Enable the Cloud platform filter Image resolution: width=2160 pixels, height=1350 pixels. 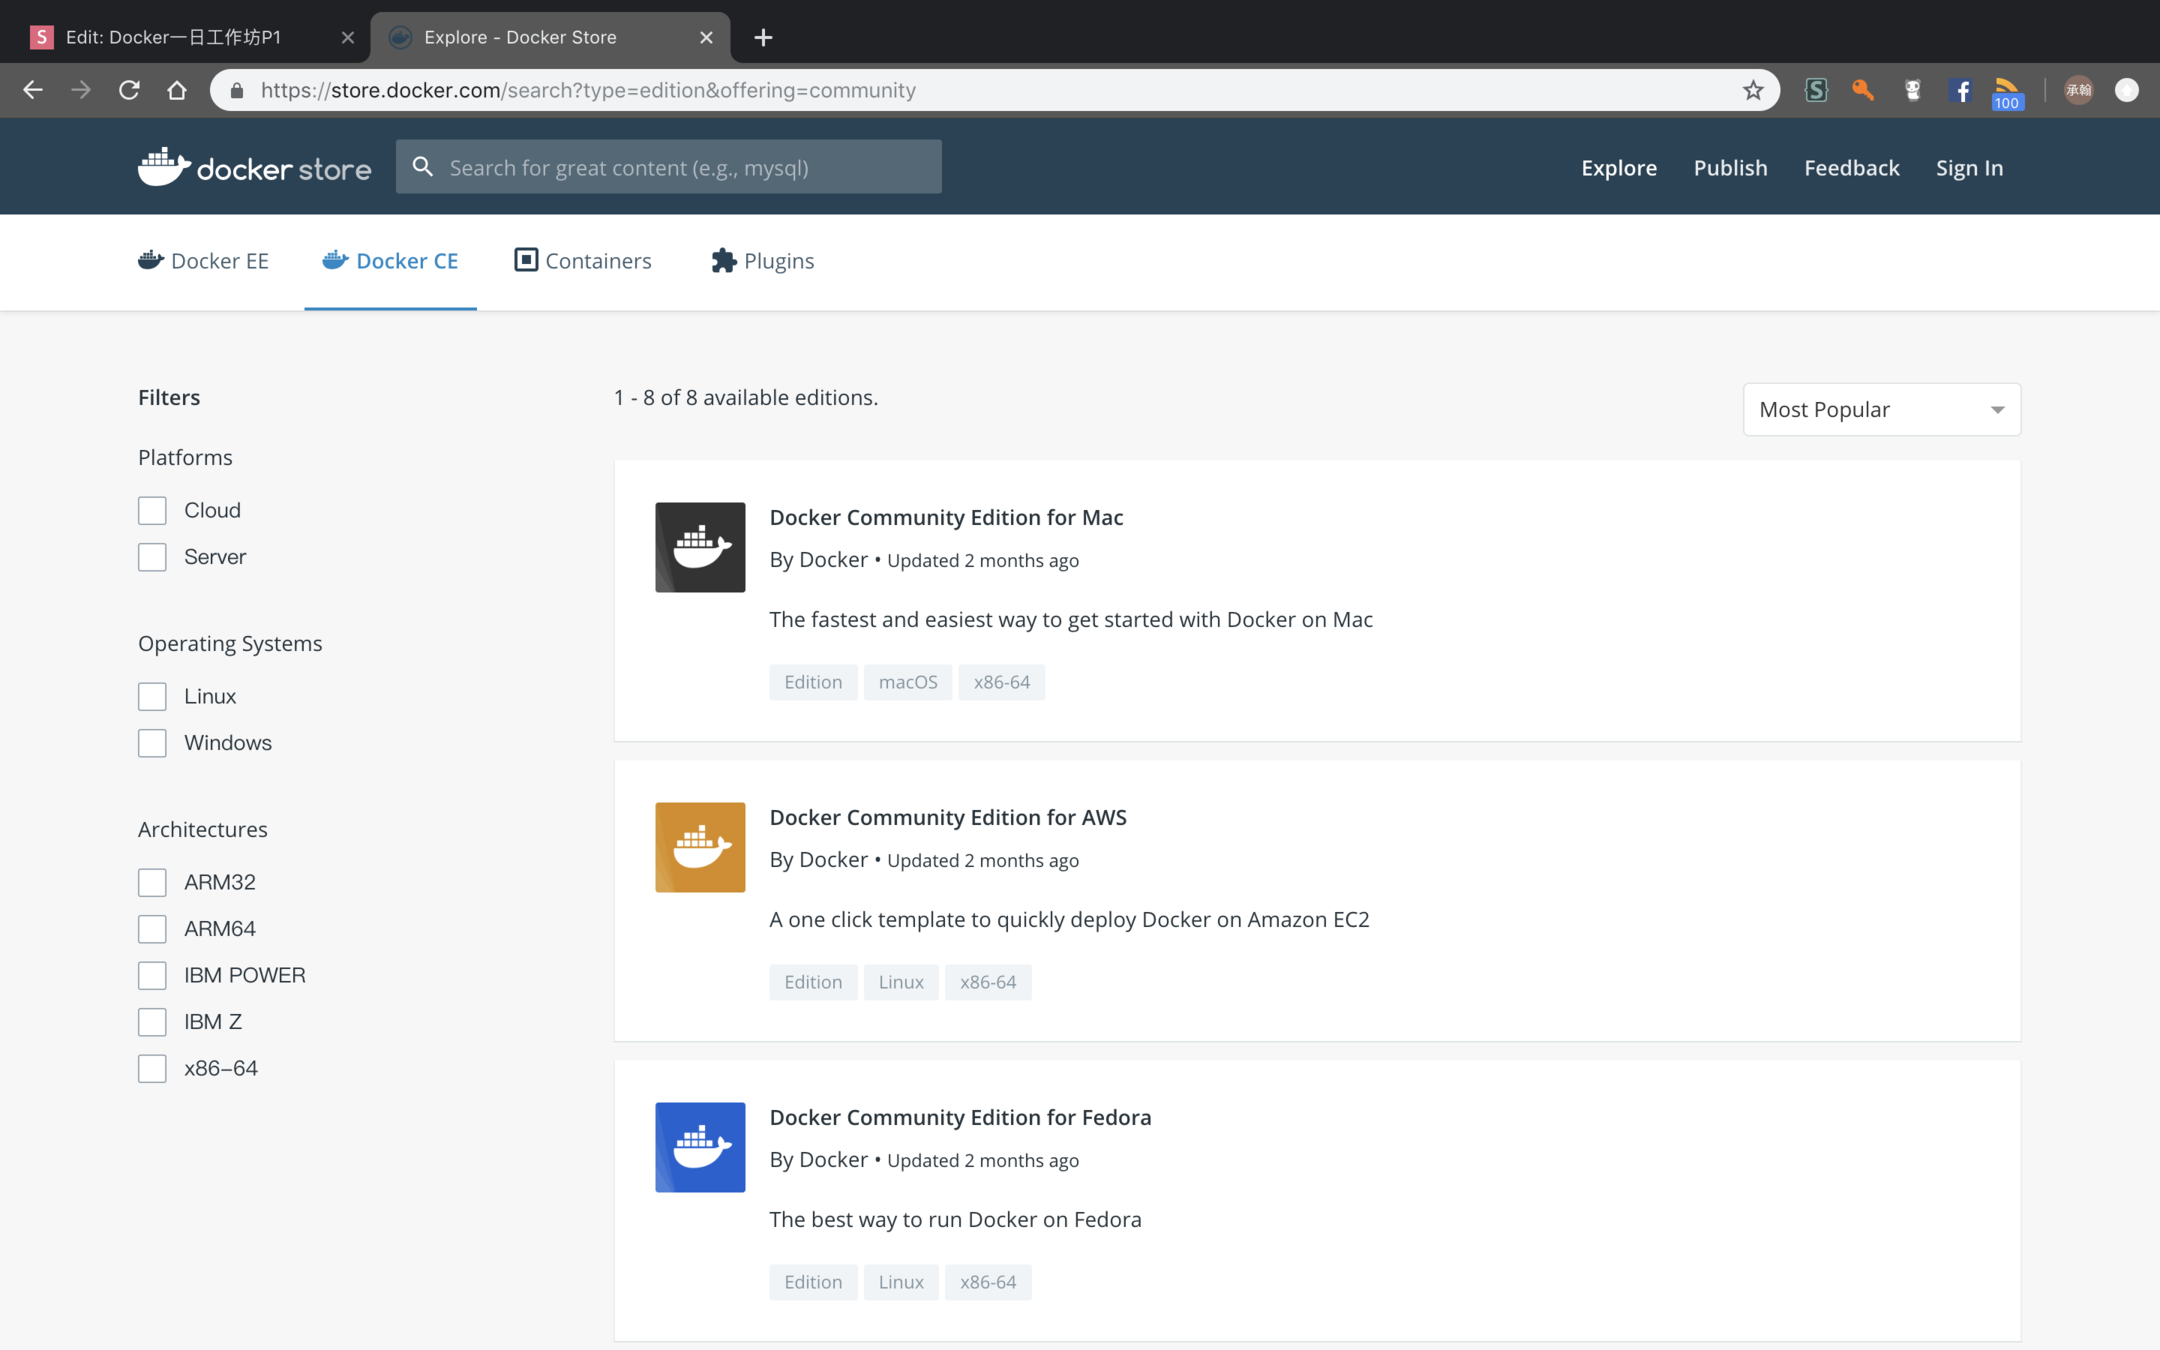(152, 510)
